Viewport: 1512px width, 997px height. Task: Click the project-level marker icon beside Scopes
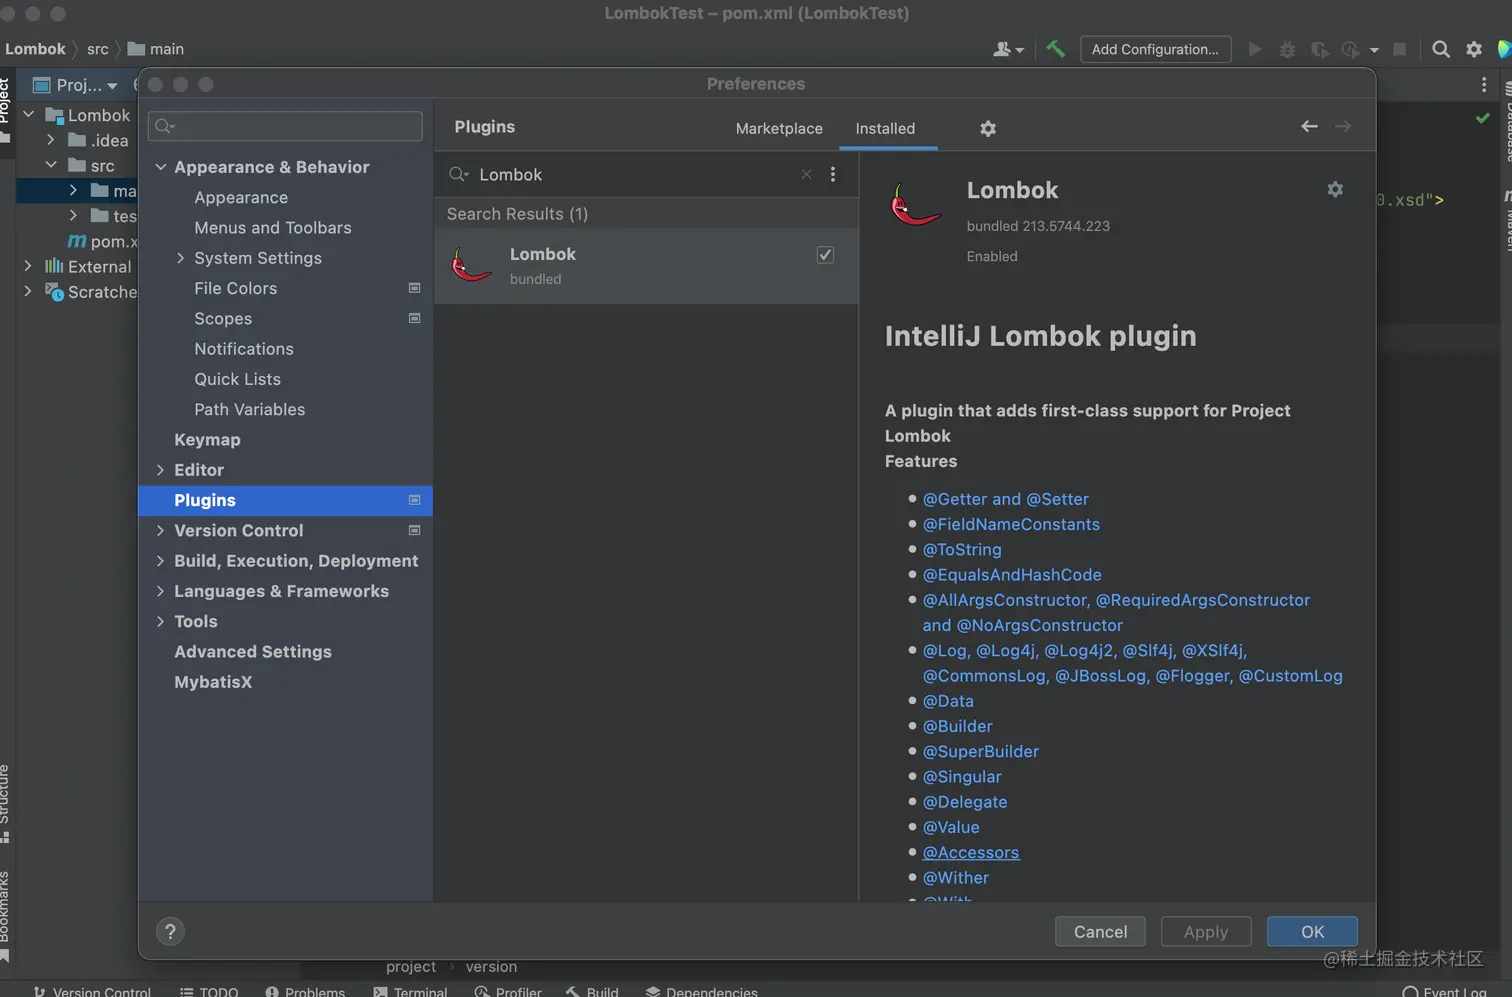(x=414, y=318)
